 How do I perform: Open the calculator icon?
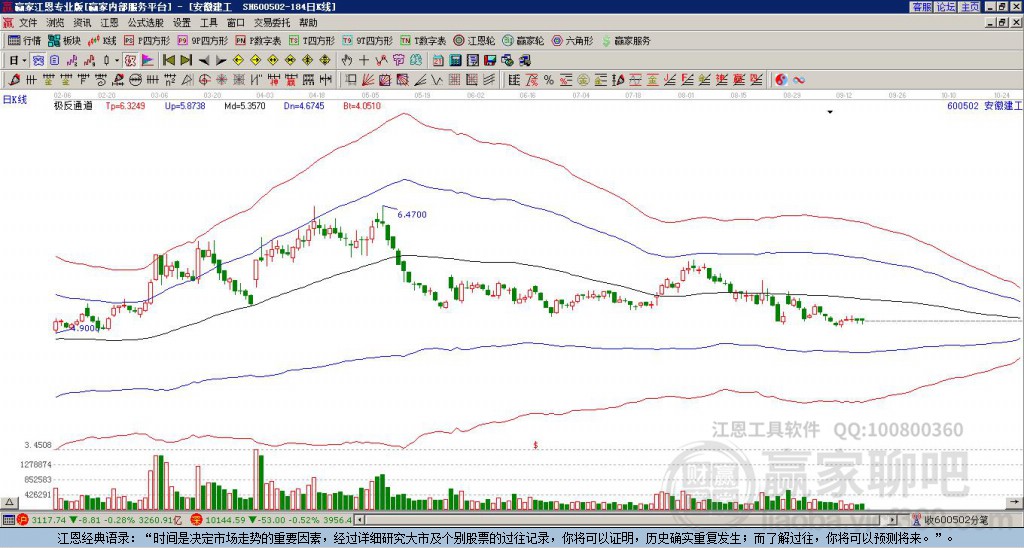pyautogui.click(x=455, y=61)
